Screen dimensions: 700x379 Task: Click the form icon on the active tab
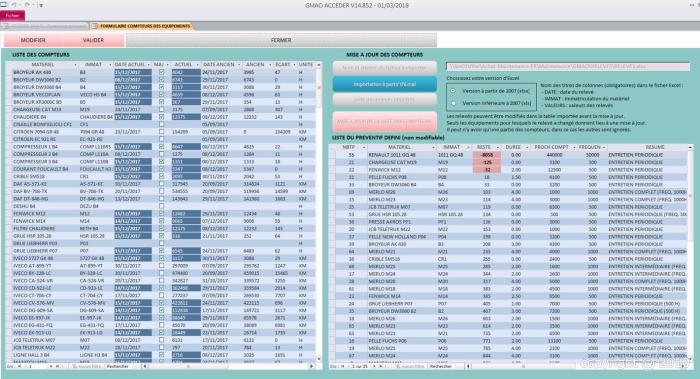[95, 26]
